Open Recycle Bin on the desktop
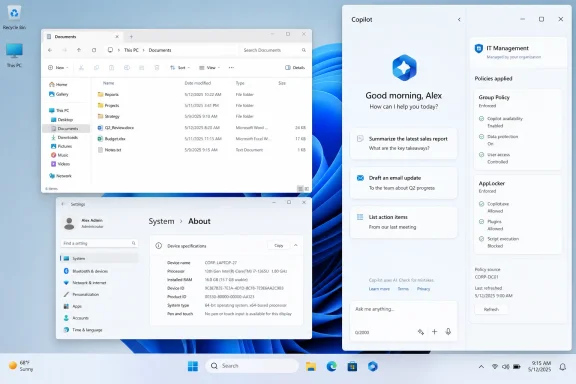 [14, 17]
